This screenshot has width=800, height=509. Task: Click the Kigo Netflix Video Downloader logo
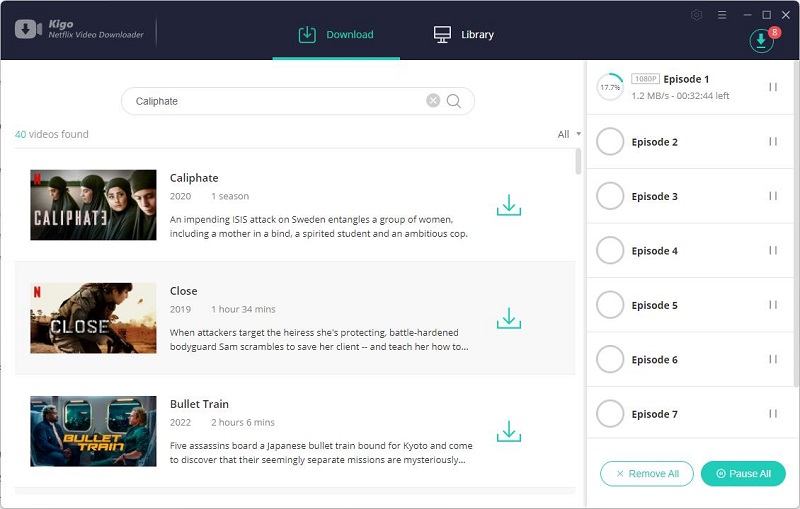79,30
